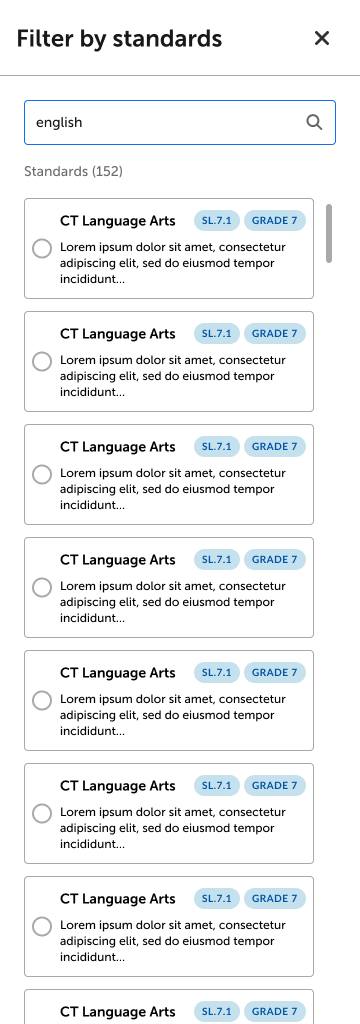360x1024 pixels.
Task: Select the third standard's radio button
Action: [42, 475]
